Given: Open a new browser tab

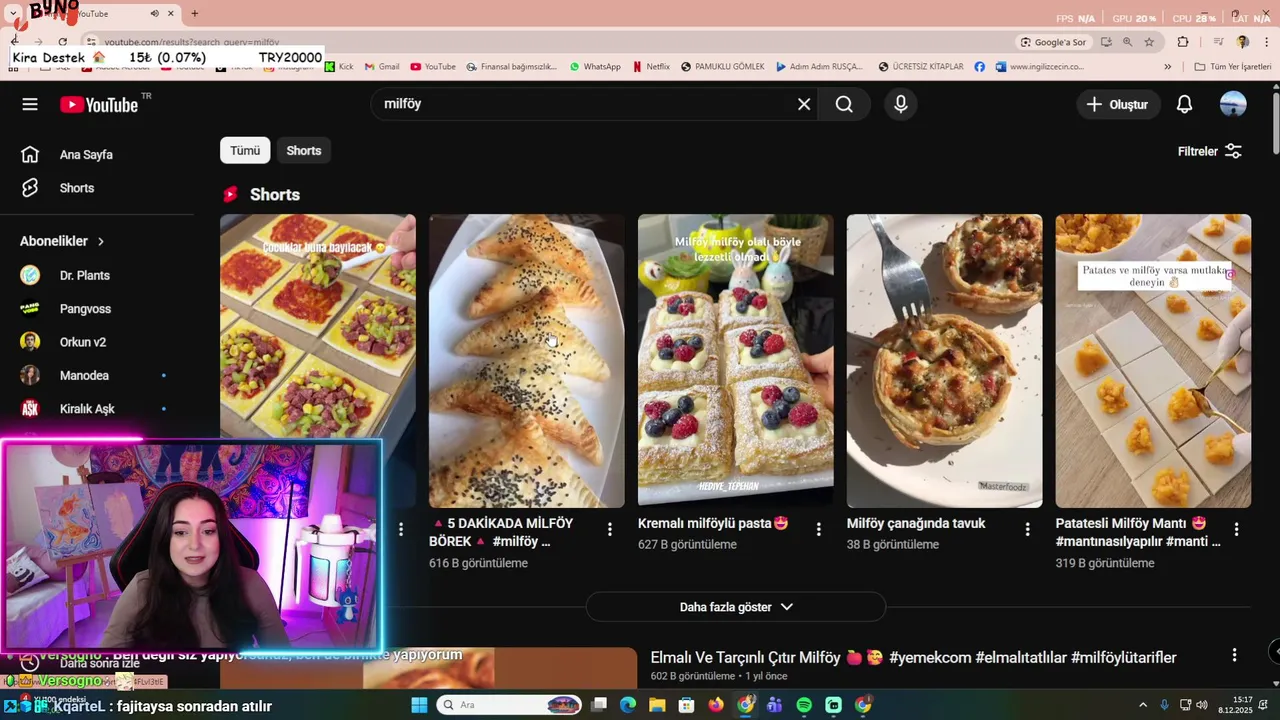Looking at the screenshot, I should click(x=194, y=13).
